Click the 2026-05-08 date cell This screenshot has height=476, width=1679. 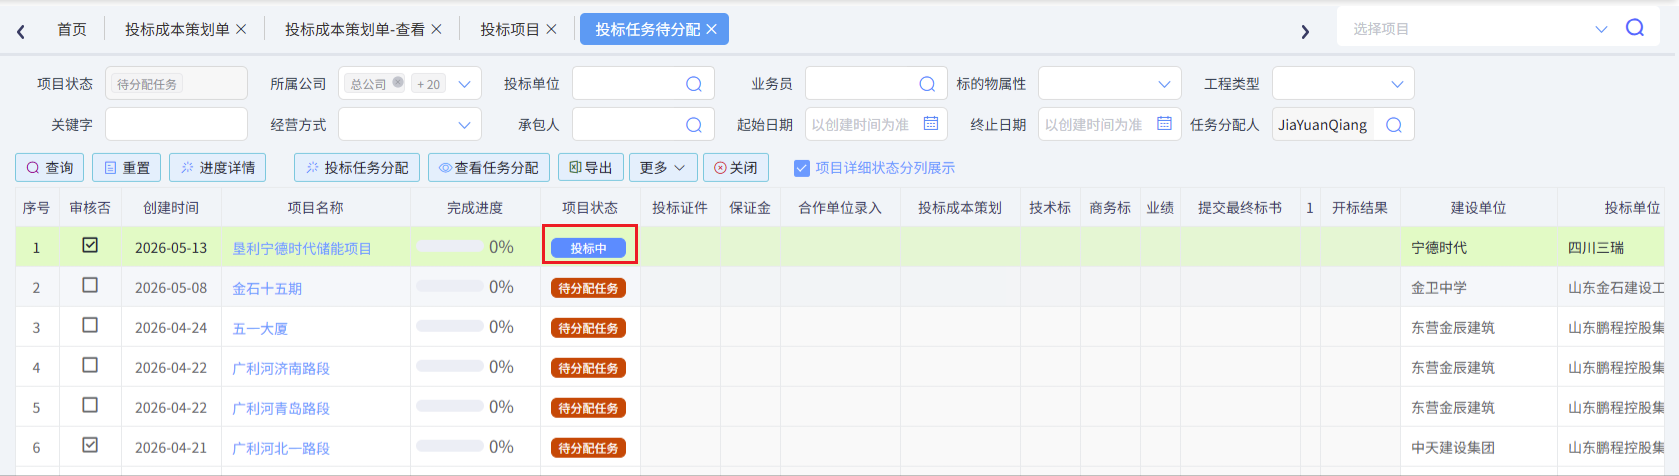coord(171,288)
